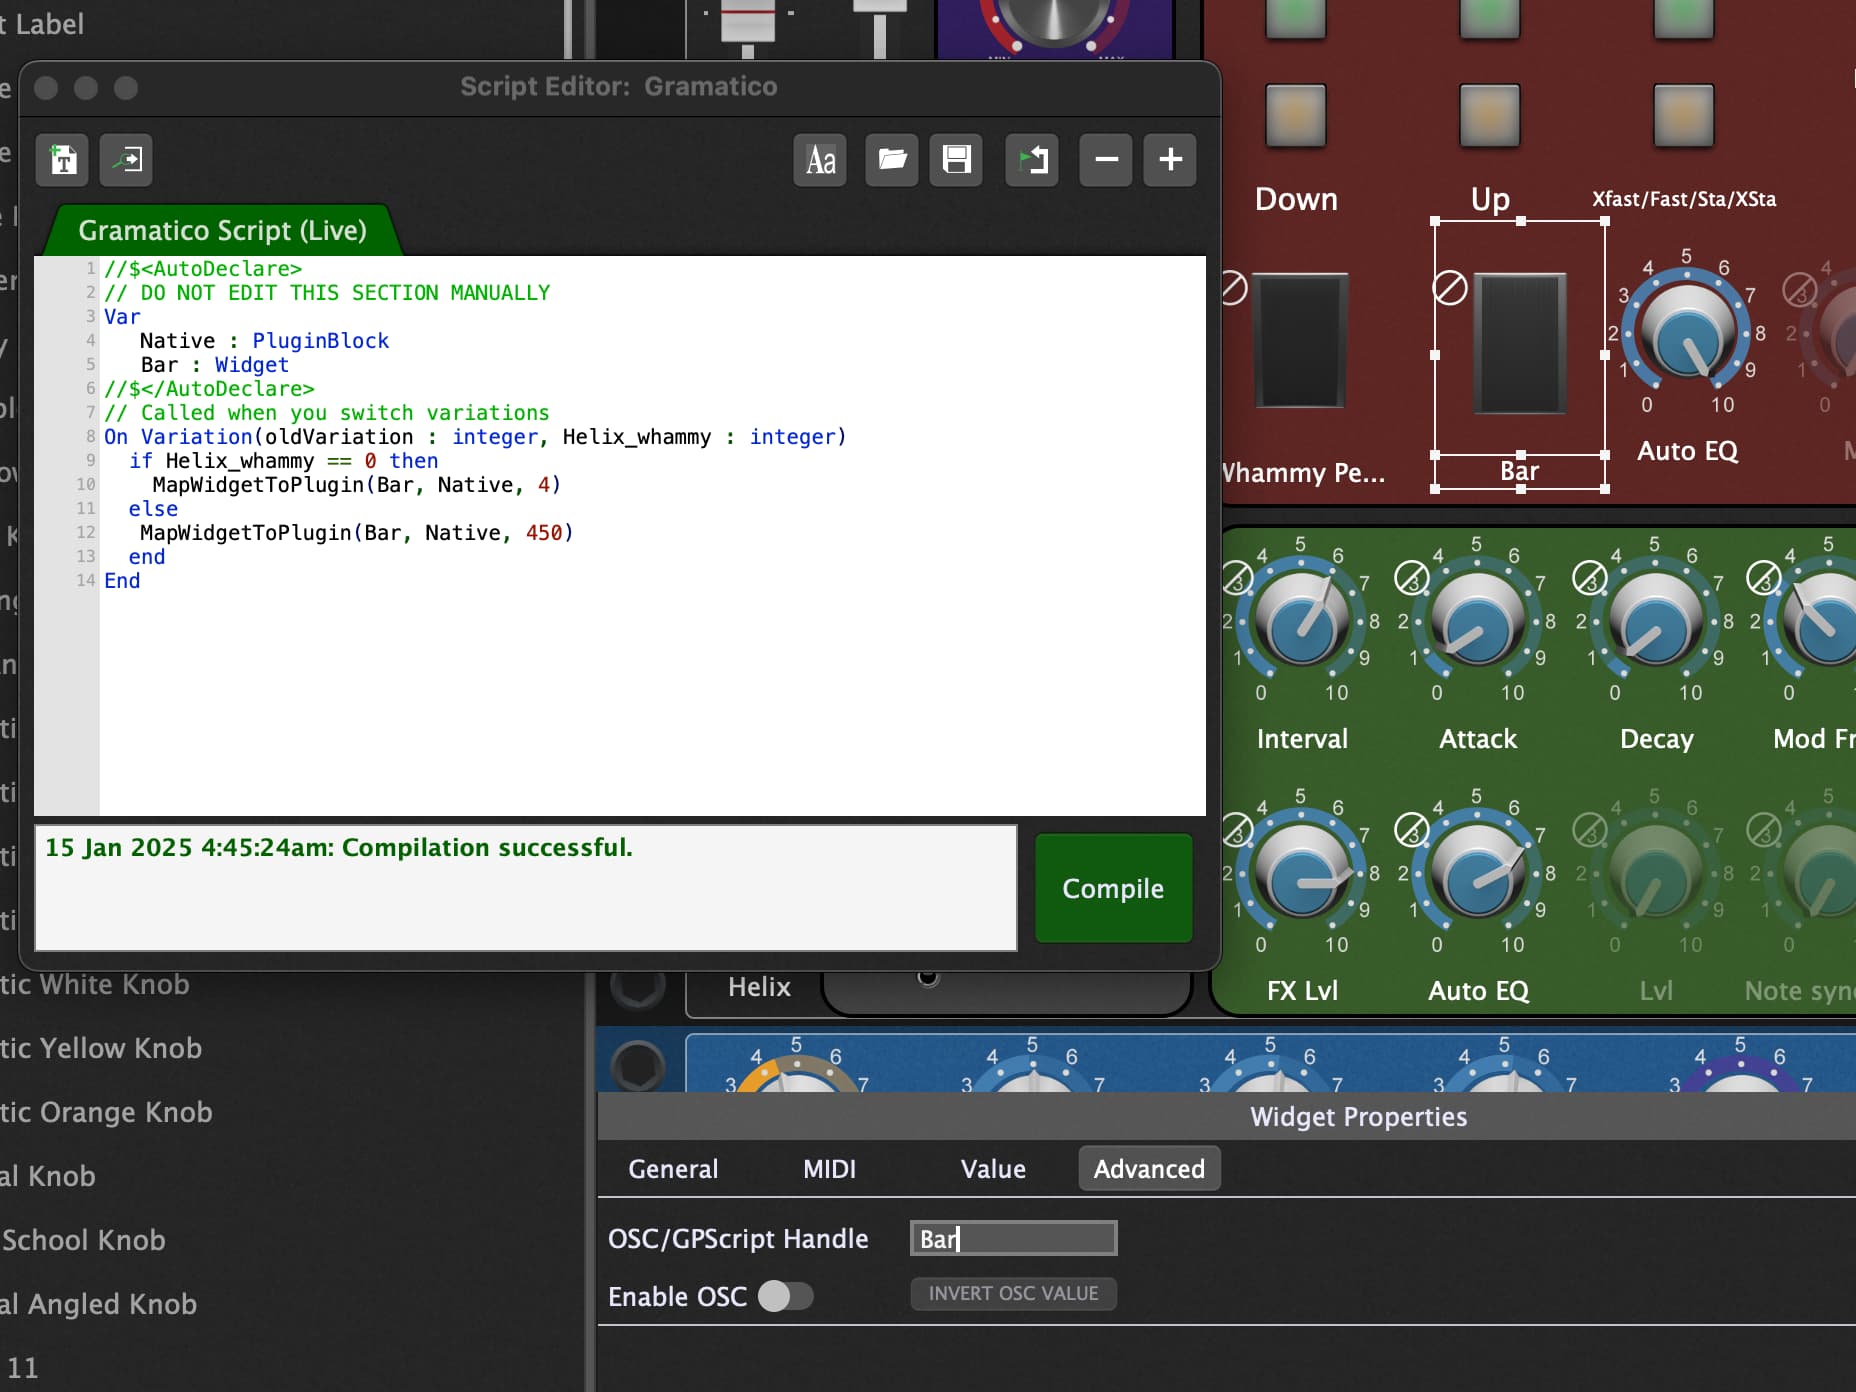Click the leftmost orange LED button in red panel

point(1295,115)
